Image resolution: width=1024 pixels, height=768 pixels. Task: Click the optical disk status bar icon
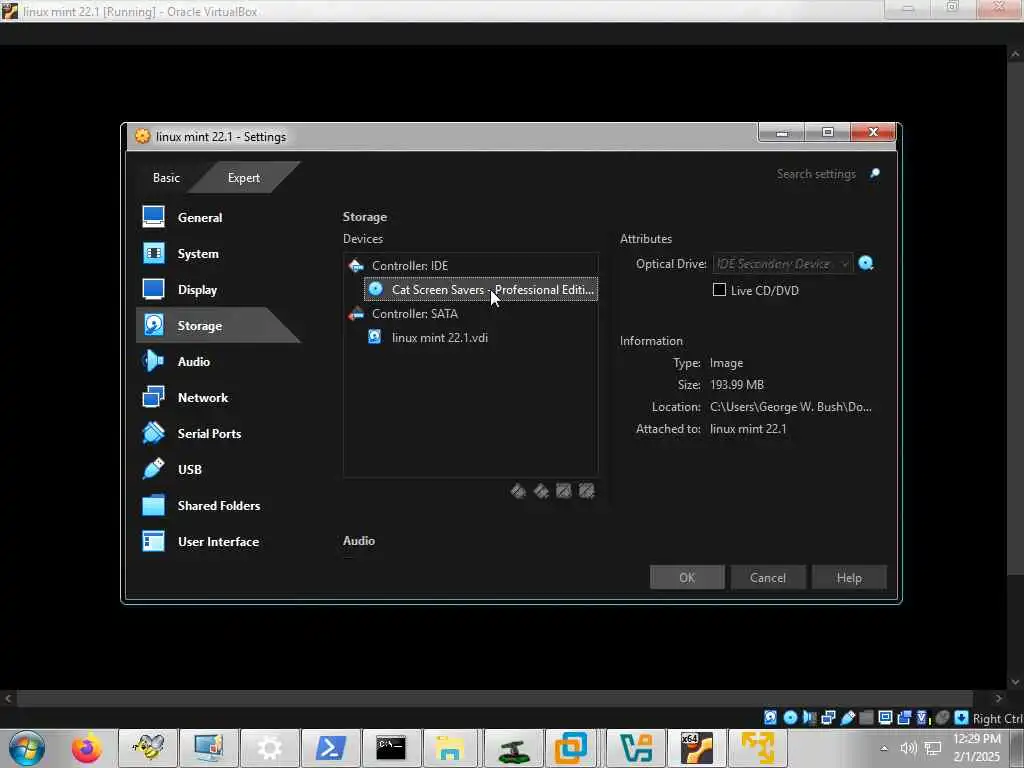pyautogui.click(x=790, y=718)
